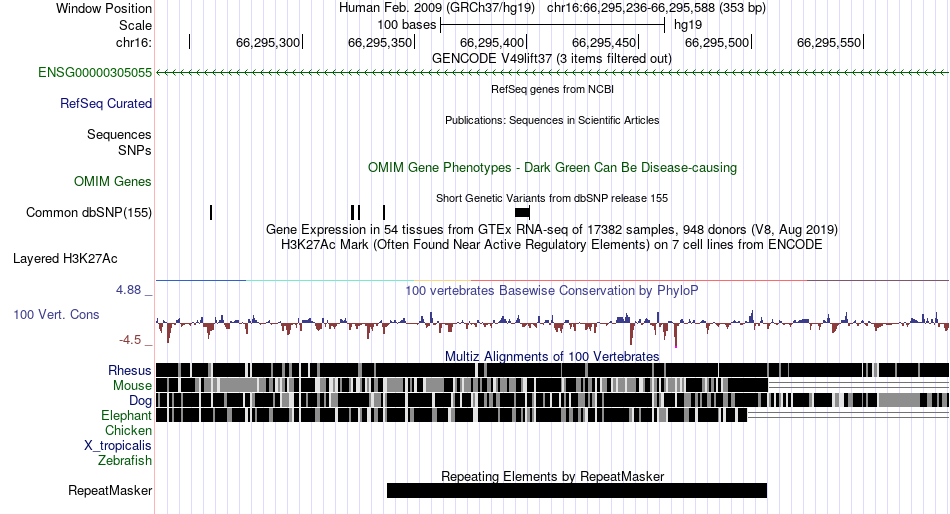Viewport: 950px width, 514px height.
Task: Click the leftmost Common dbSNP variant tick
Action: click(211, 212)
